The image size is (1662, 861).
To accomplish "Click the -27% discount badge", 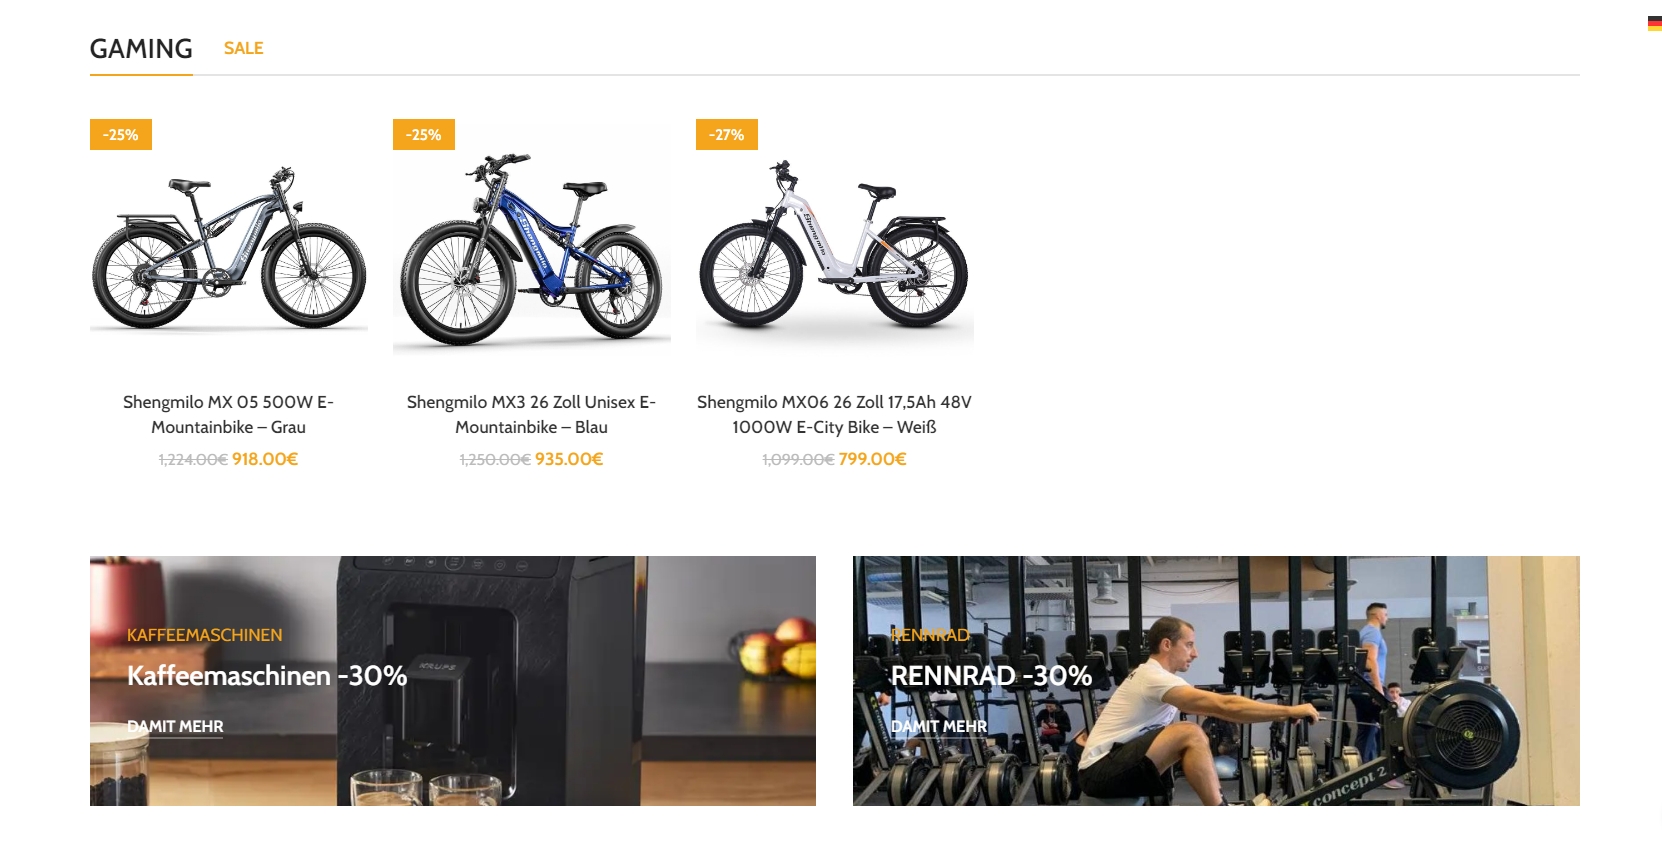I will coord(727,135).
